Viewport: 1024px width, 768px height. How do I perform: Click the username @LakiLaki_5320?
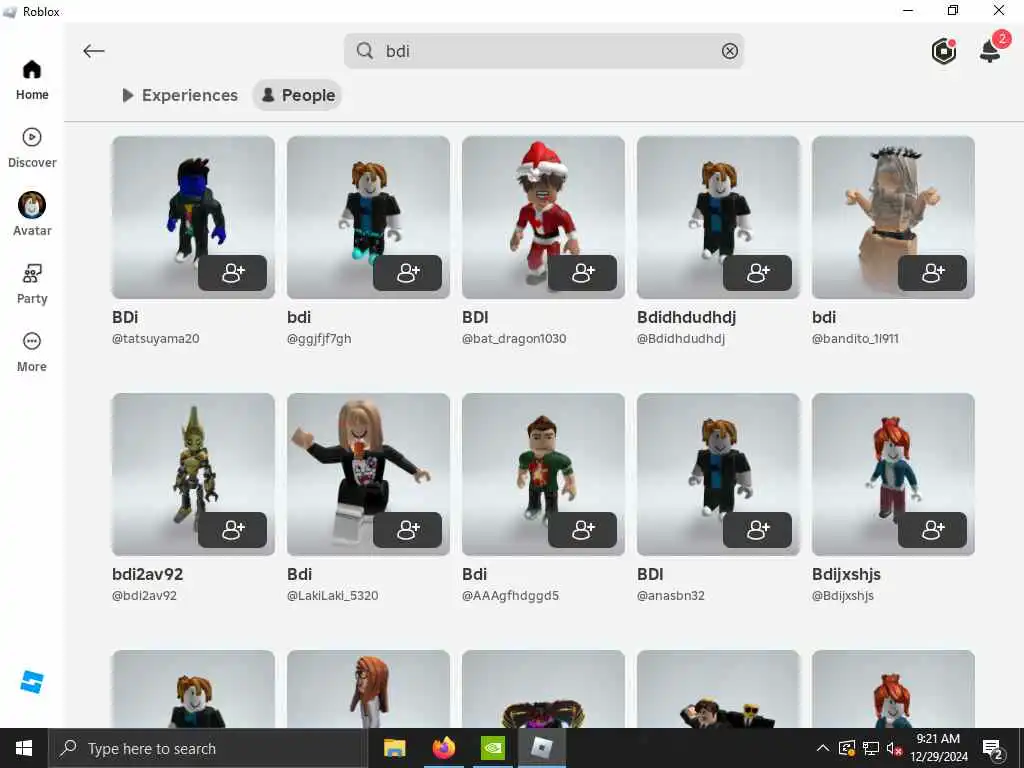(332, 596)
